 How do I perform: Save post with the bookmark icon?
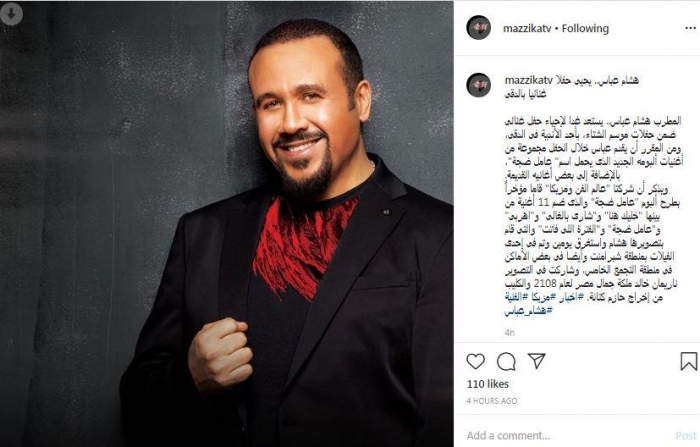tap(688, 361)
